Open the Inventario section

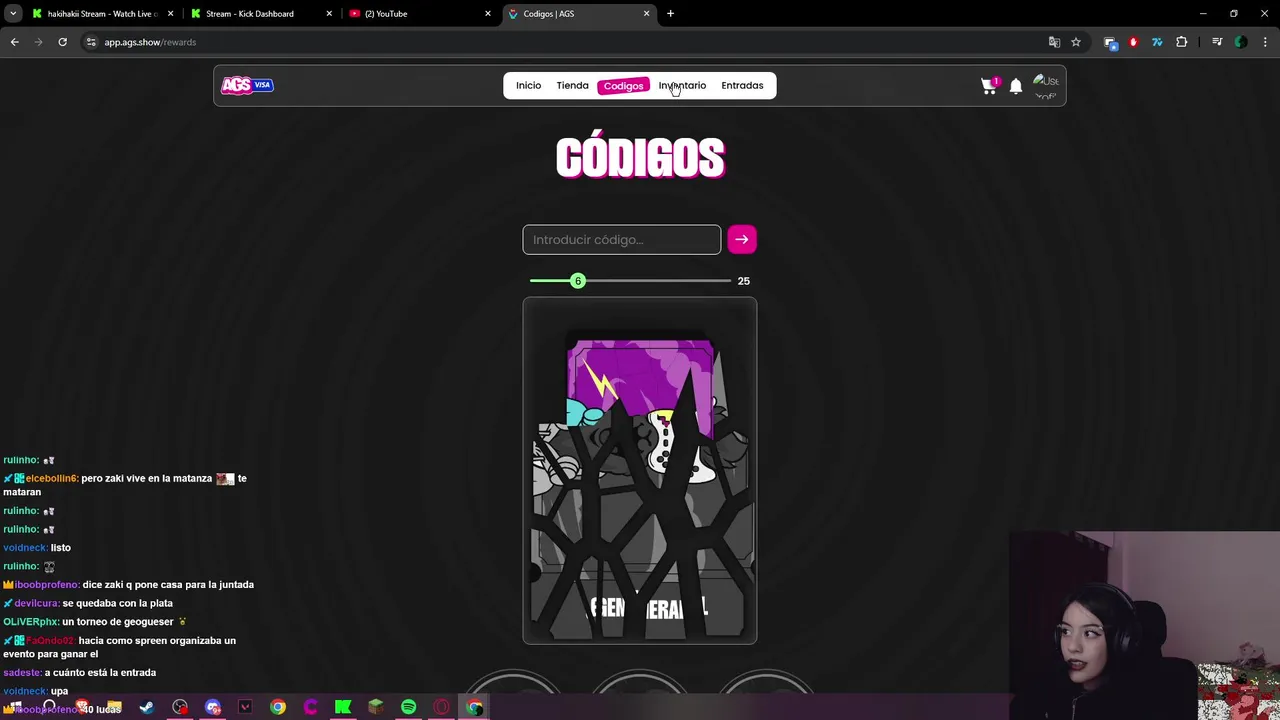682,85
